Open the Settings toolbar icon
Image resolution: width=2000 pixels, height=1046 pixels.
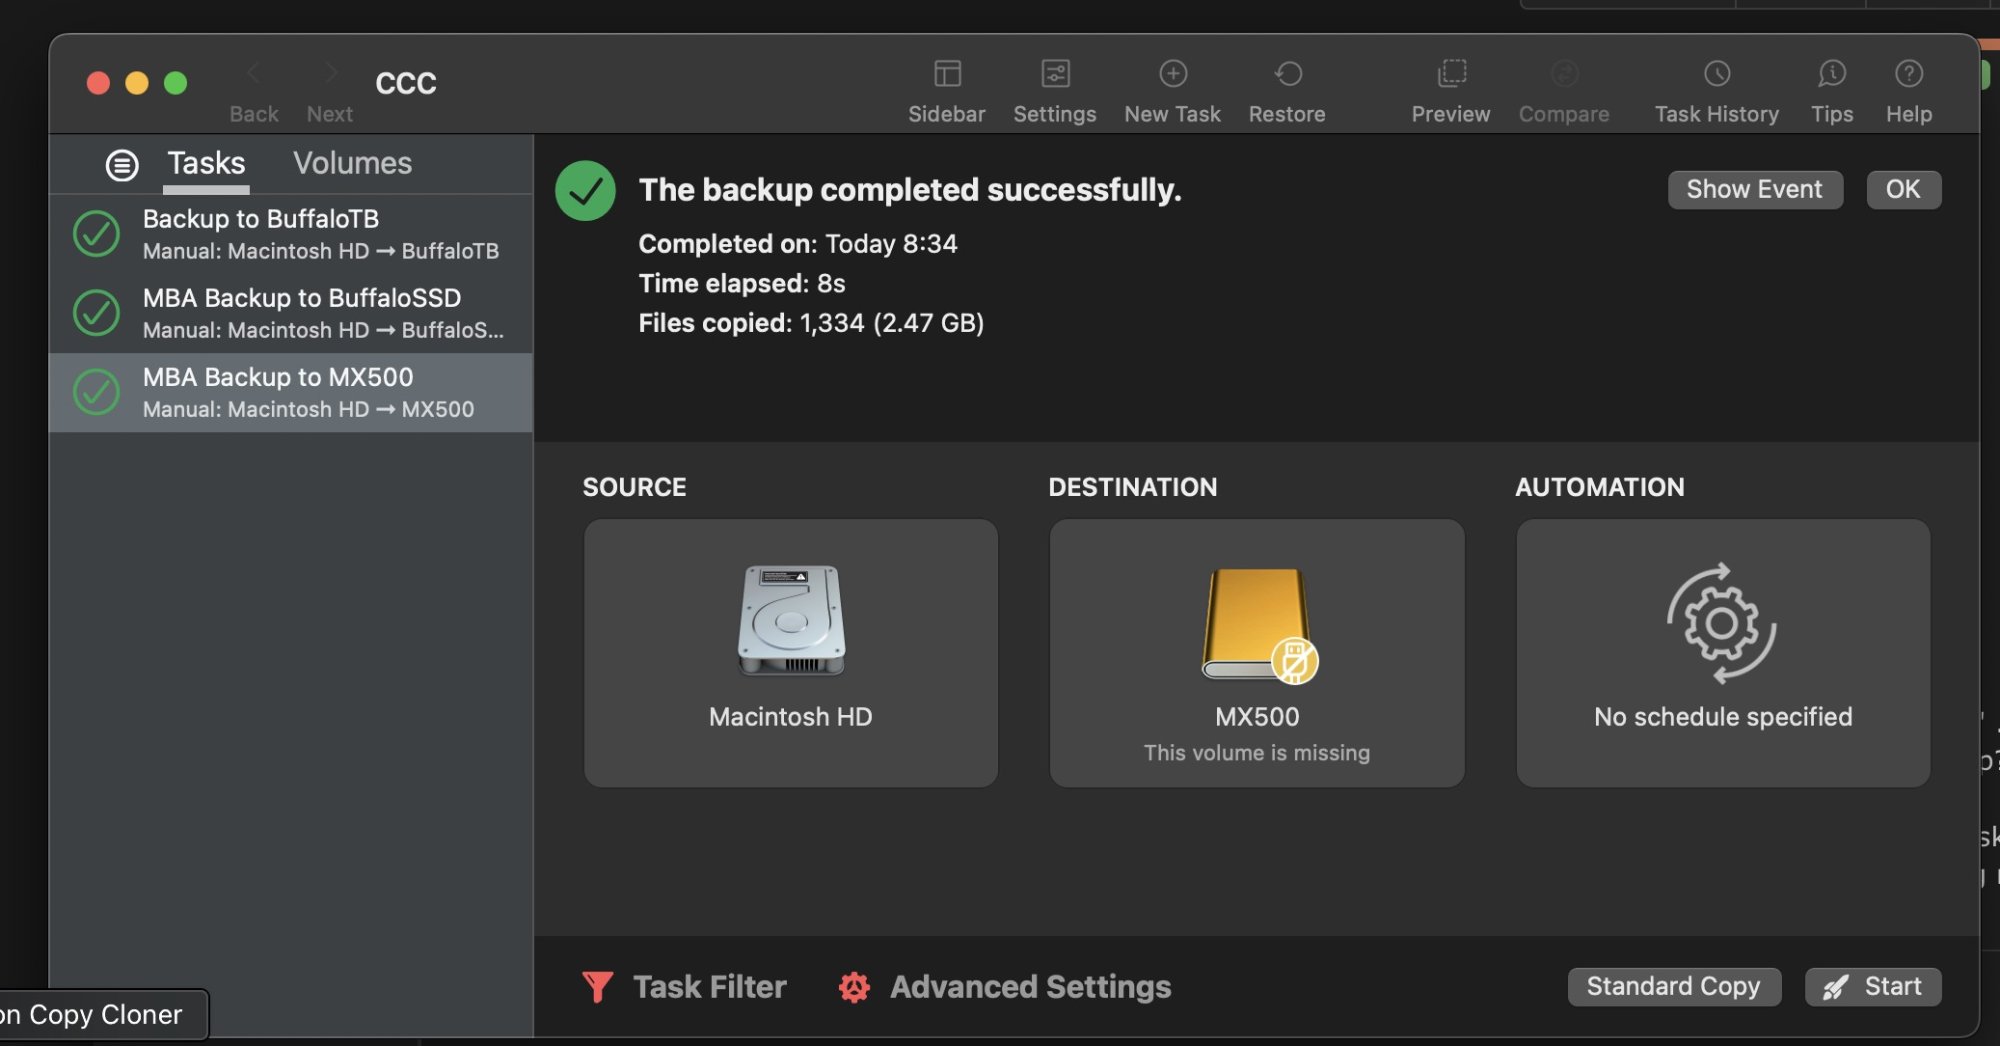click(x=1055, y=74)
